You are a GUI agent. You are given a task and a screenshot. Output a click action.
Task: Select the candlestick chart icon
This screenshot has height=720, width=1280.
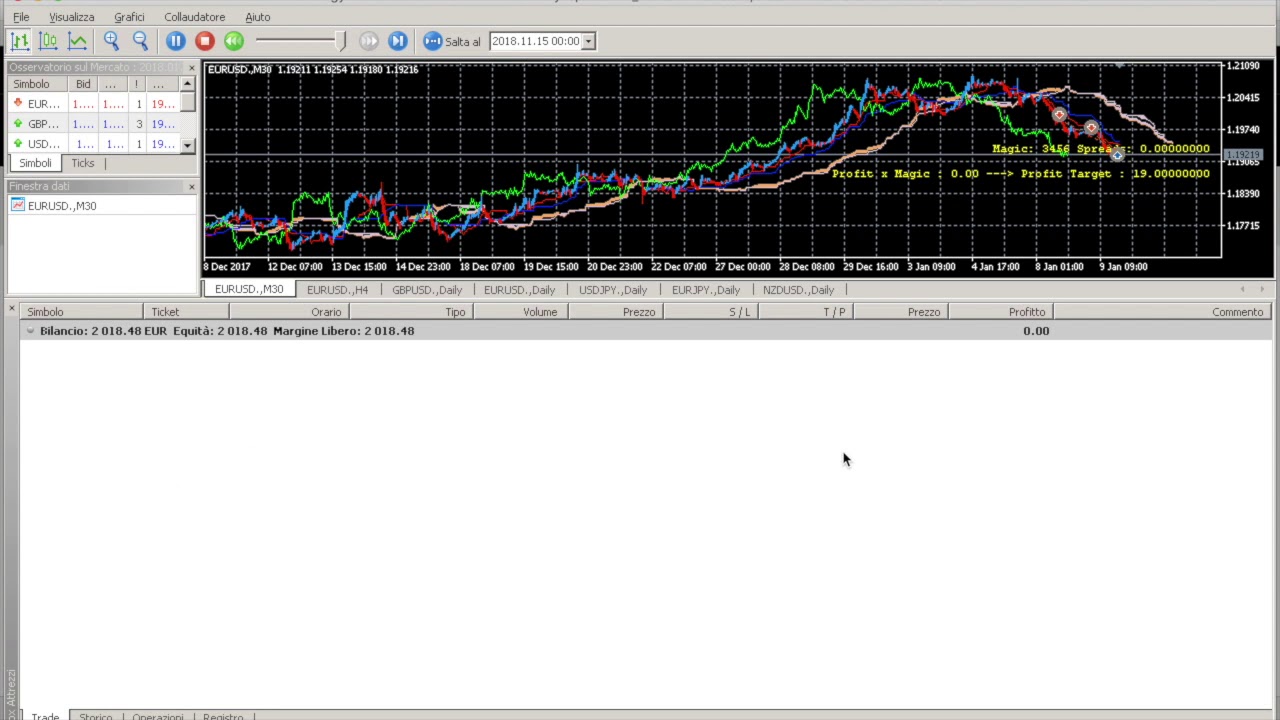click(48, 41)
